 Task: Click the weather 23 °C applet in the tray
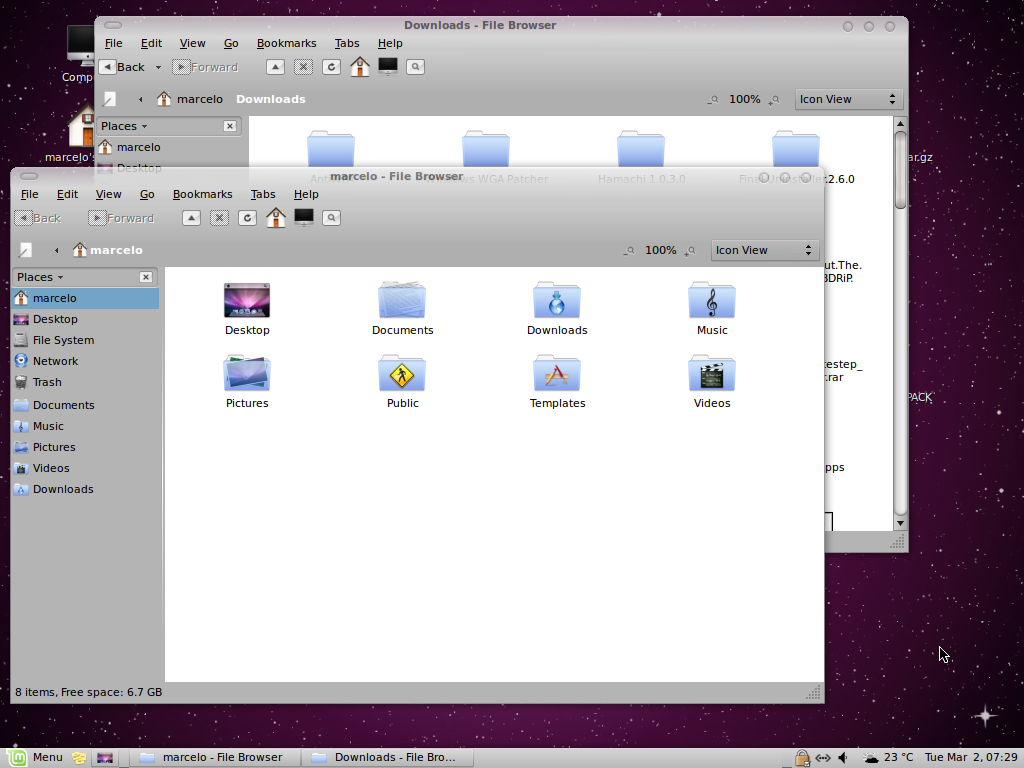point(888,758)
